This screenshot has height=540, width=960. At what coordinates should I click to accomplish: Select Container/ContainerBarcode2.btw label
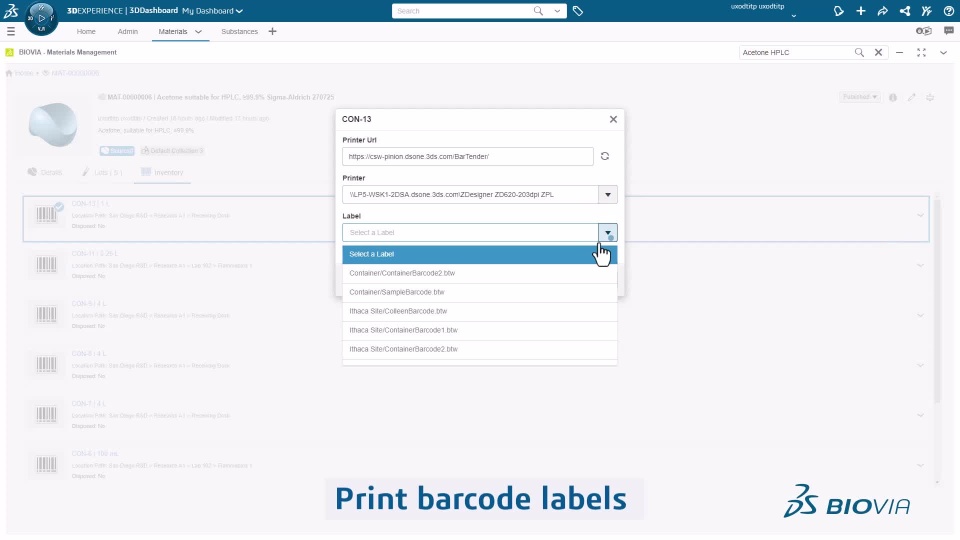click(479, 273)
